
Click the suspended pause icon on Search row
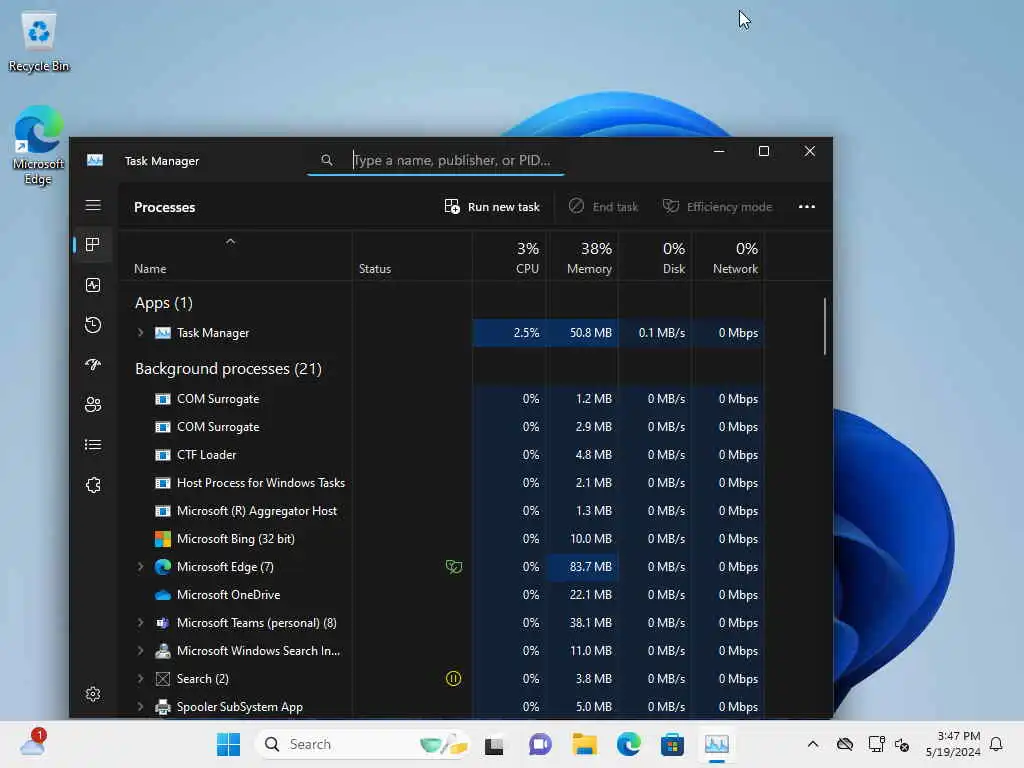click(453, 679)
